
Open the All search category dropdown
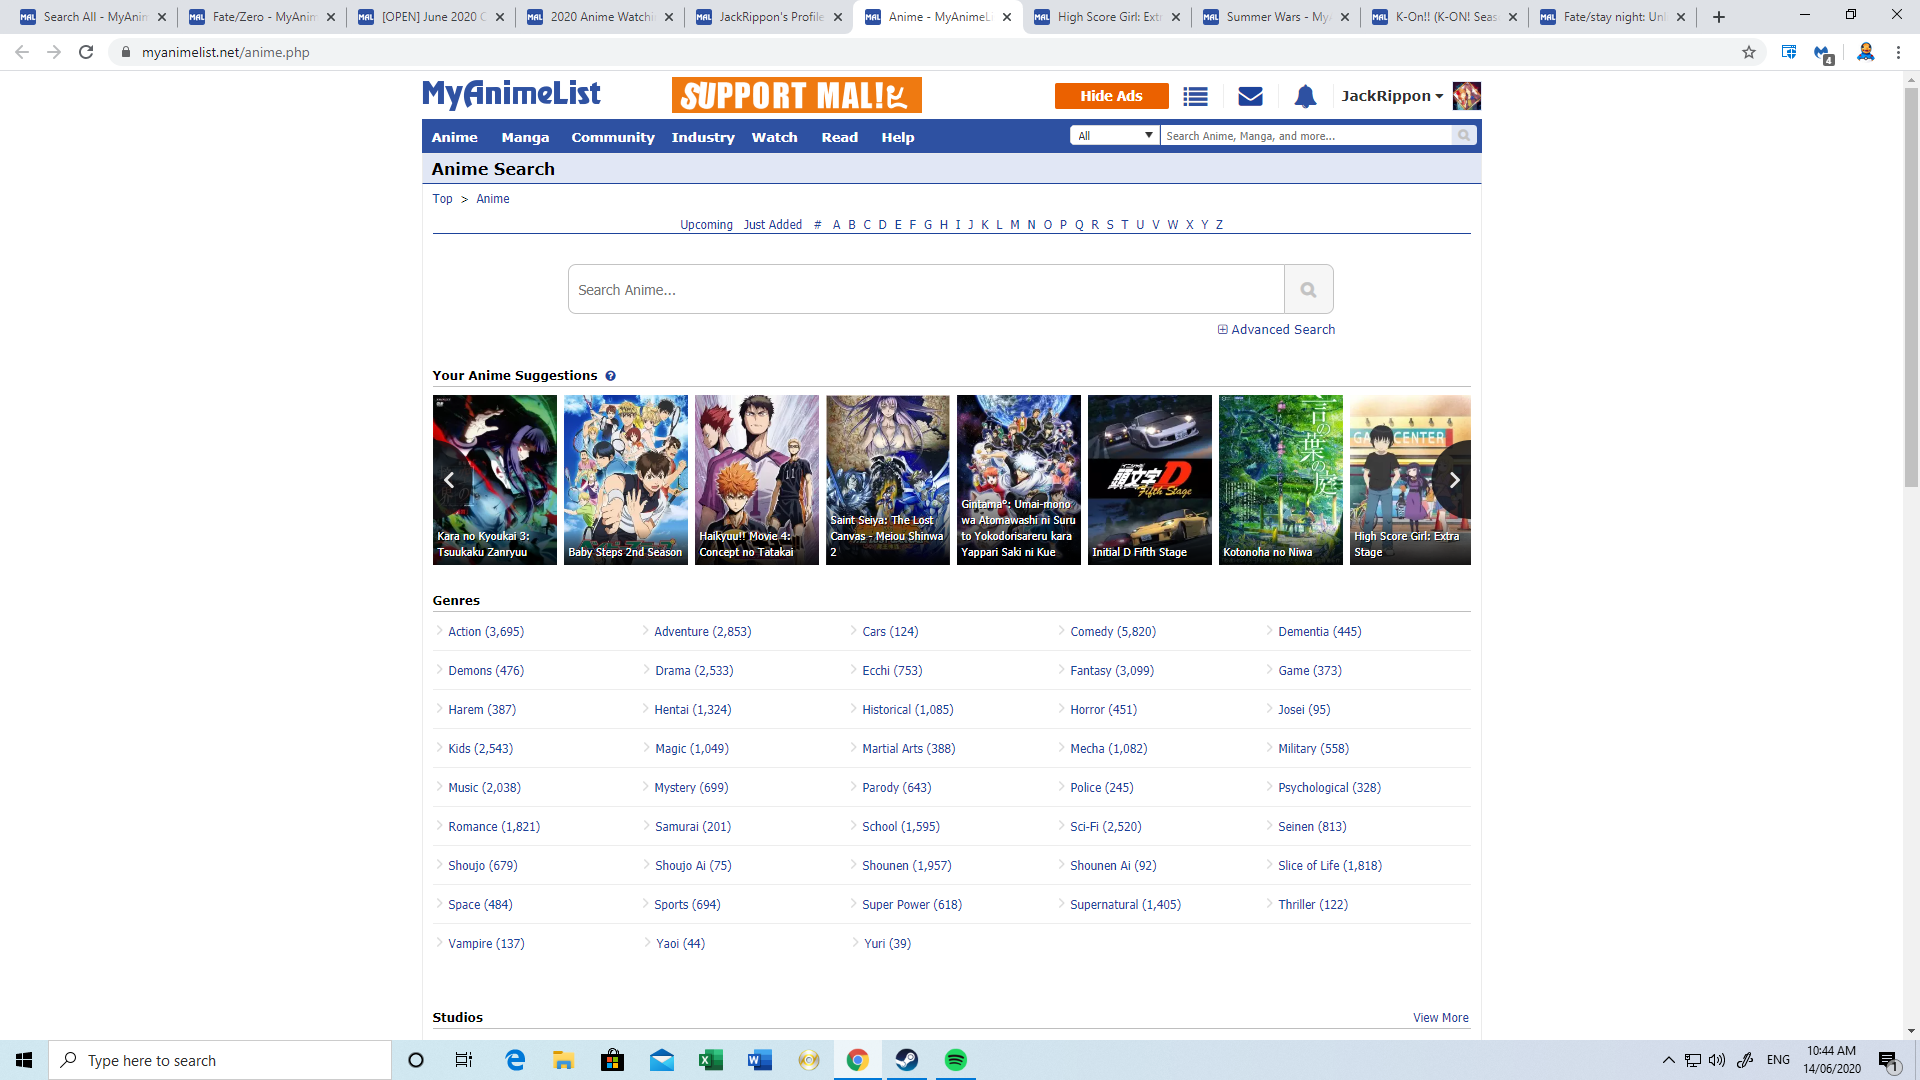click(x=1114, y=136)
